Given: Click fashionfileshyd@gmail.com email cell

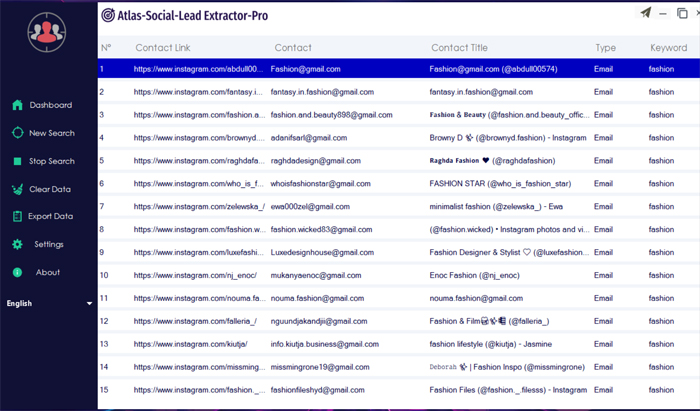Looking at the screenshot, I should 317,390.
